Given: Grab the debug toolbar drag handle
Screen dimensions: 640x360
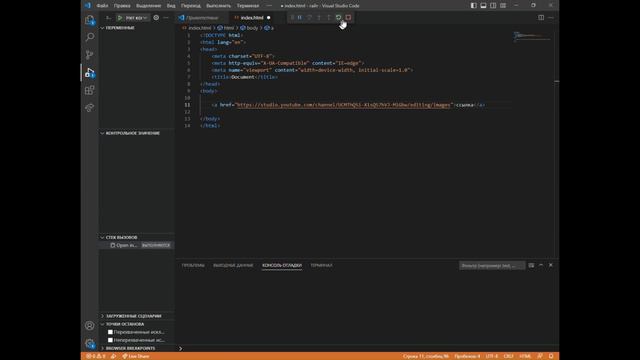Looking at the screenshot, I should coord(292,18).
